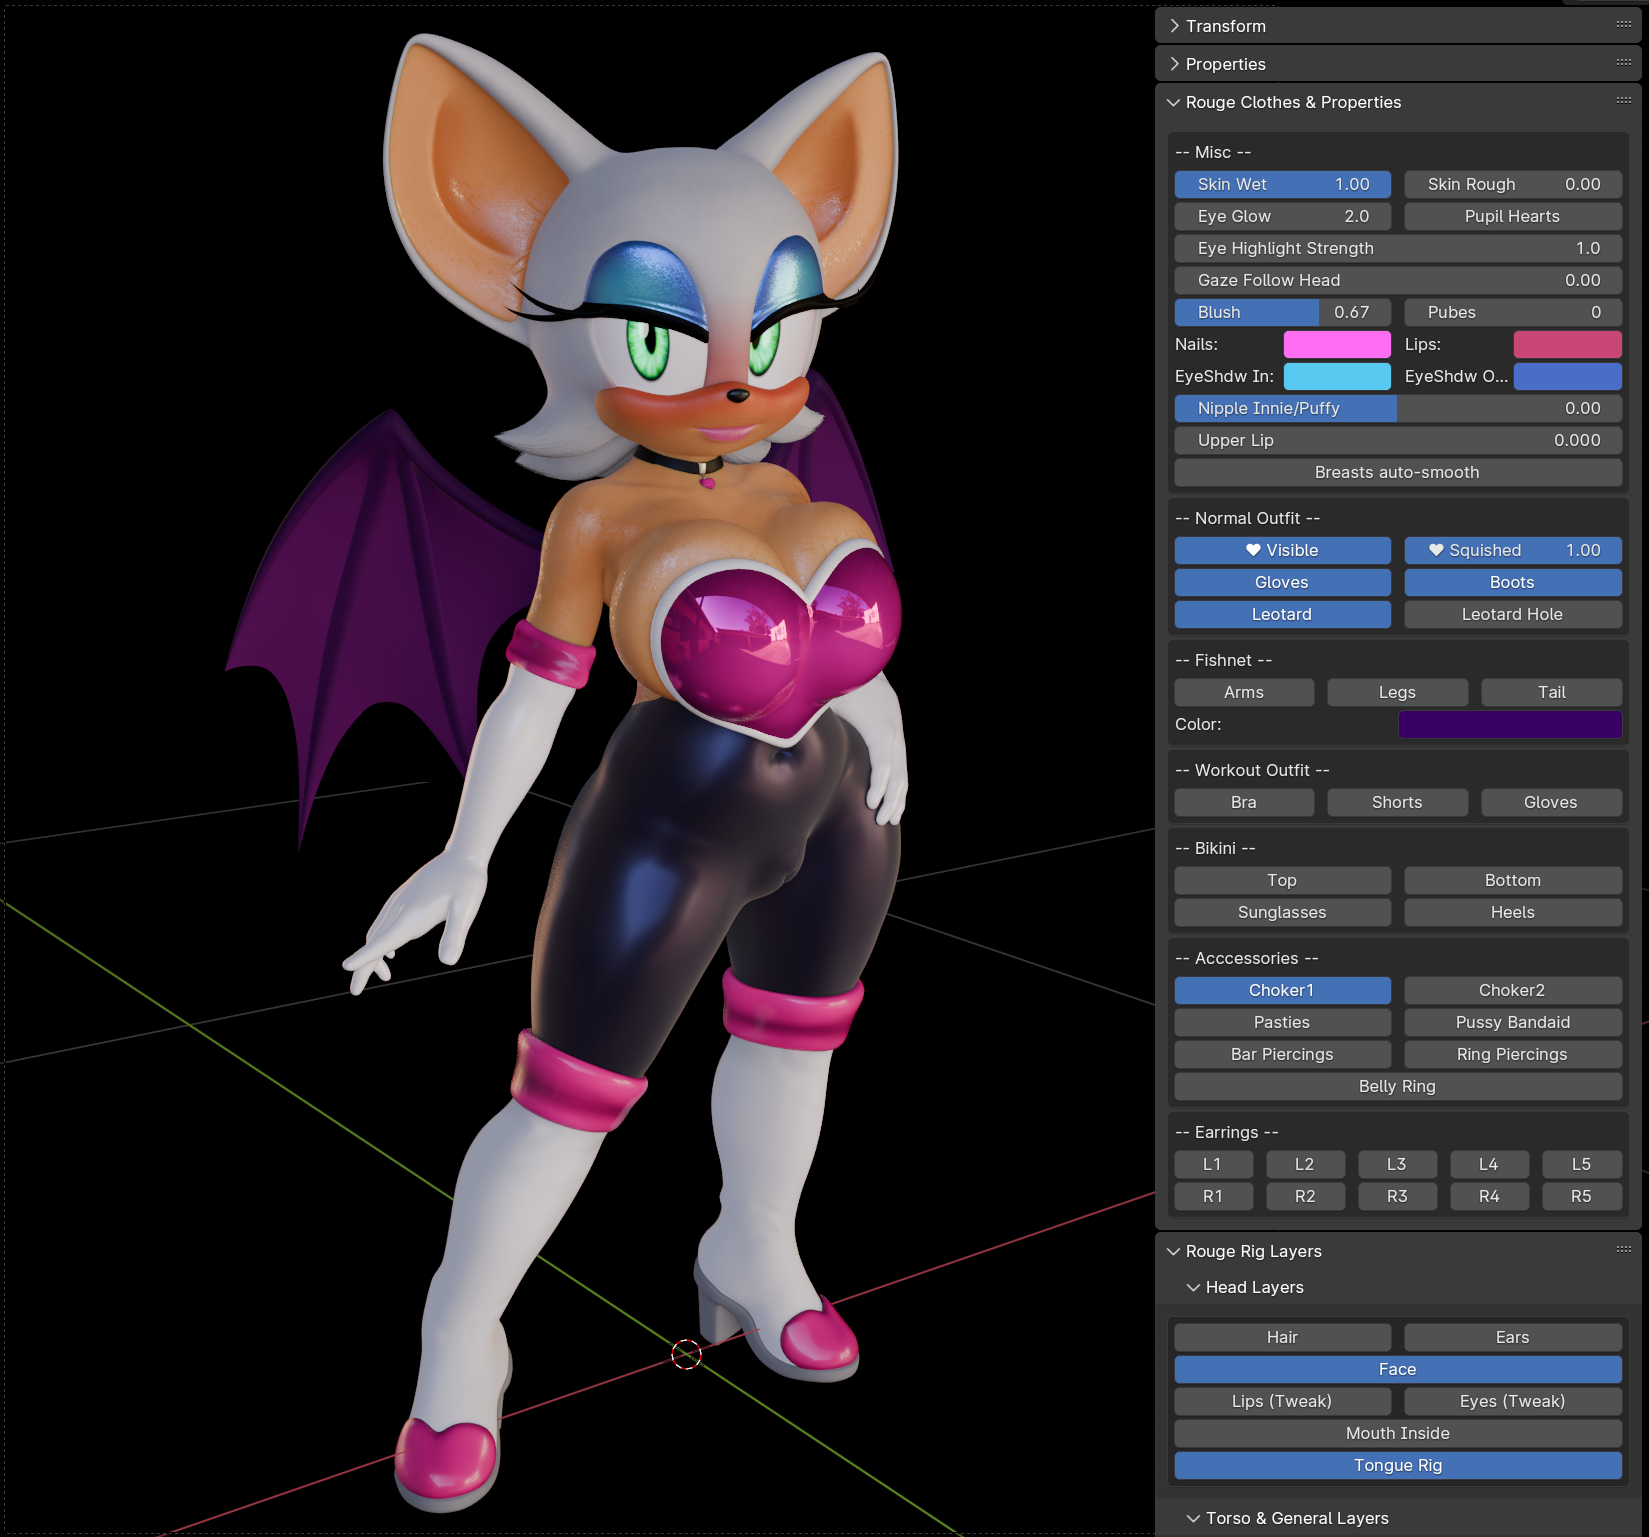Screen dimensions: 1649x1537
Task: Toggle Breasts auto-smooth
Action: point(1398,472)
